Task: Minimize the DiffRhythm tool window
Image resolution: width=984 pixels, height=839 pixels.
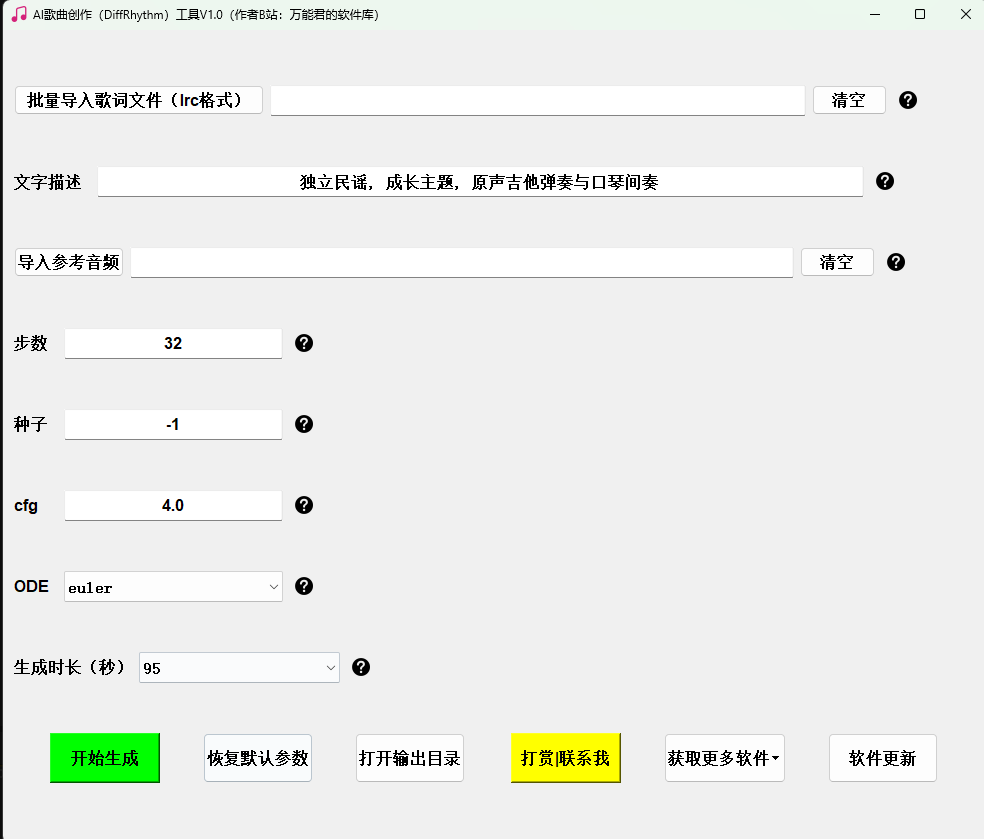Action: 875,14
